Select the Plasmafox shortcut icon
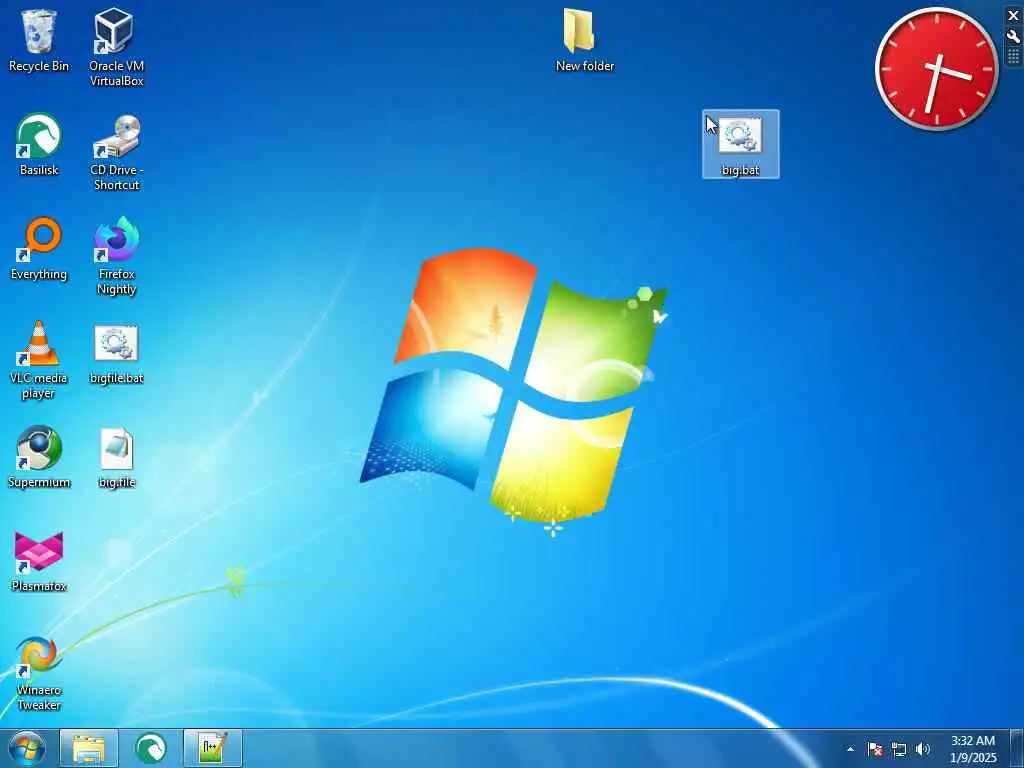Viewport: 1024px width, 768px height. pos(39,561)
